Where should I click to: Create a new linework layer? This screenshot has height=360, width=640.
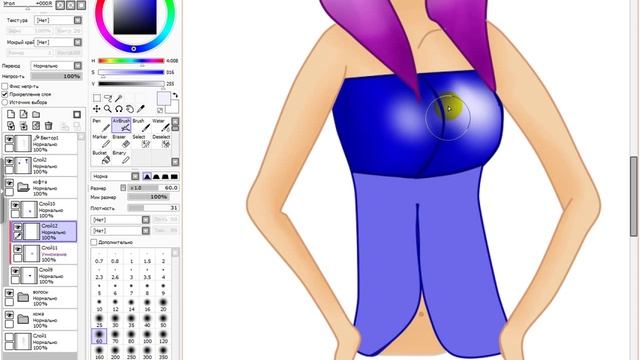tap(24, 114)
